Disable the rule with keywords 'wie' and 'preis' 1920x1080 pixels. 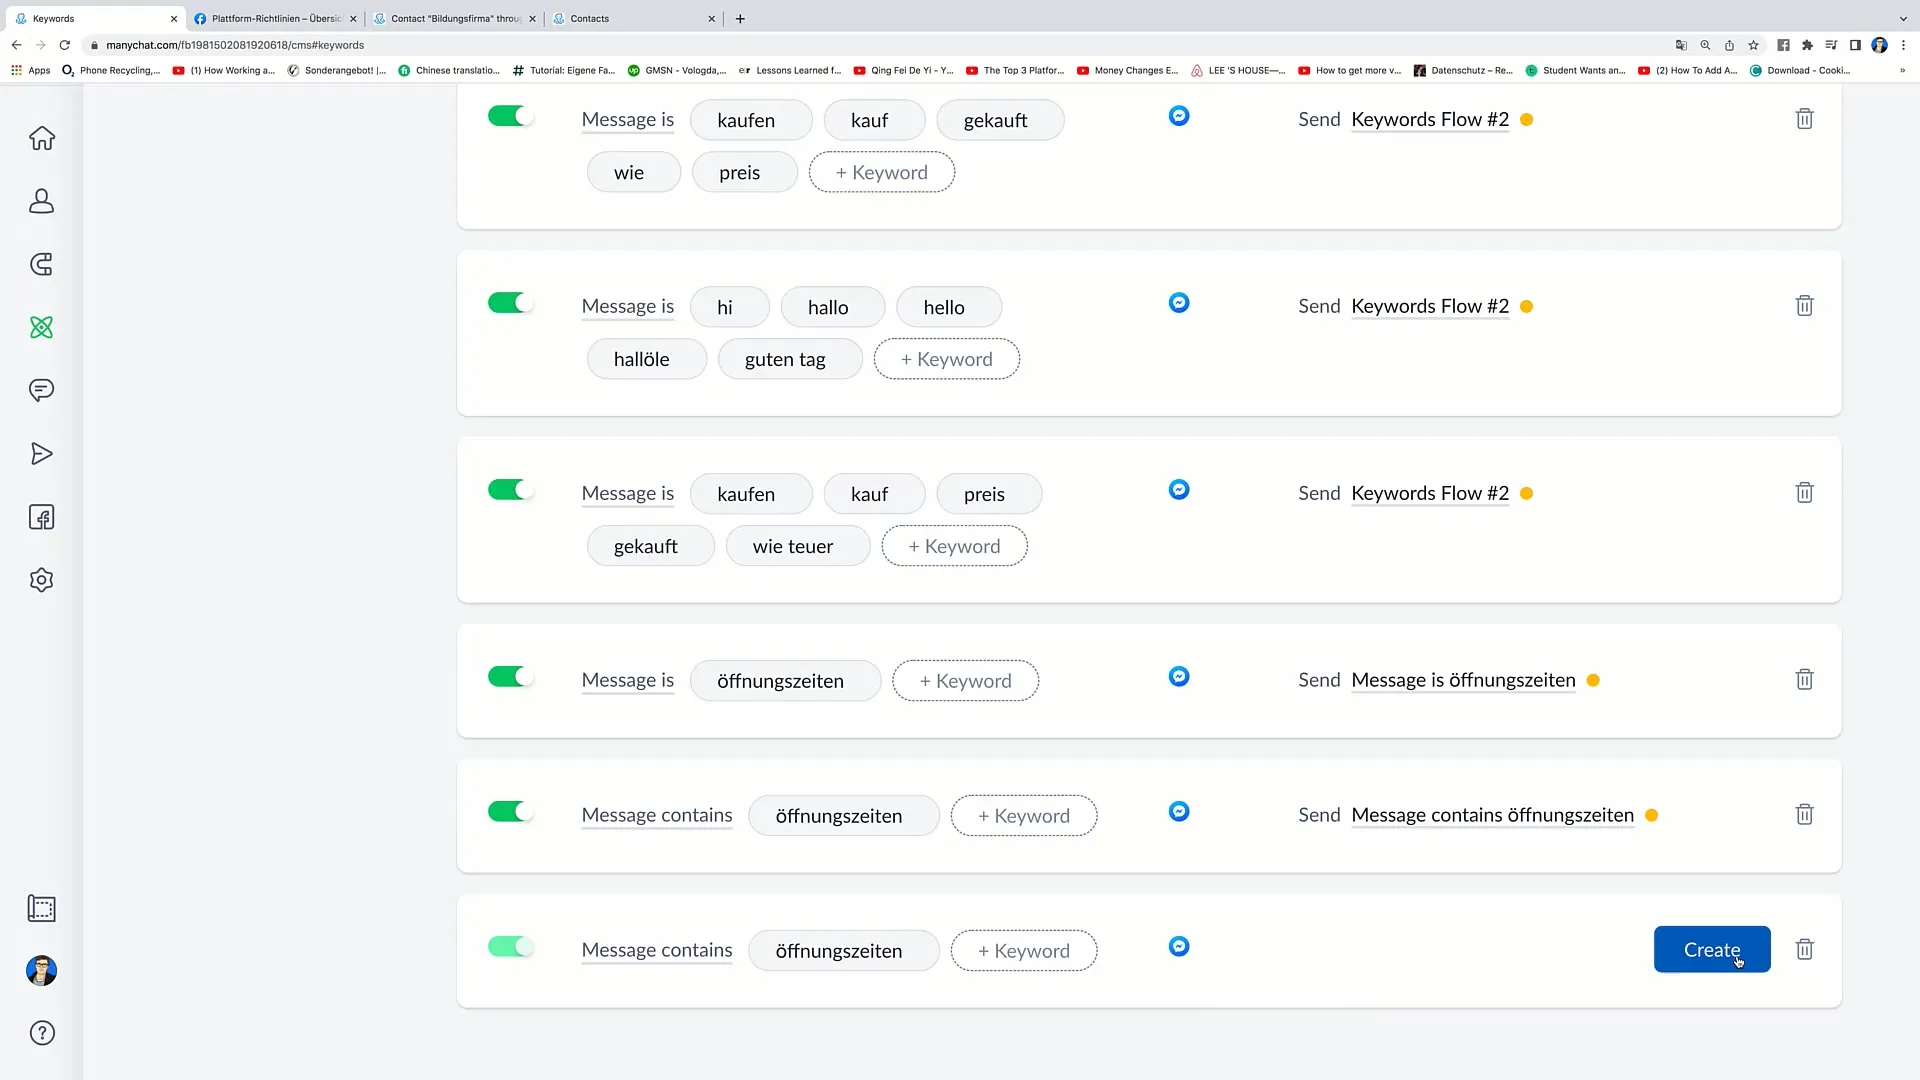click(510, 116)
